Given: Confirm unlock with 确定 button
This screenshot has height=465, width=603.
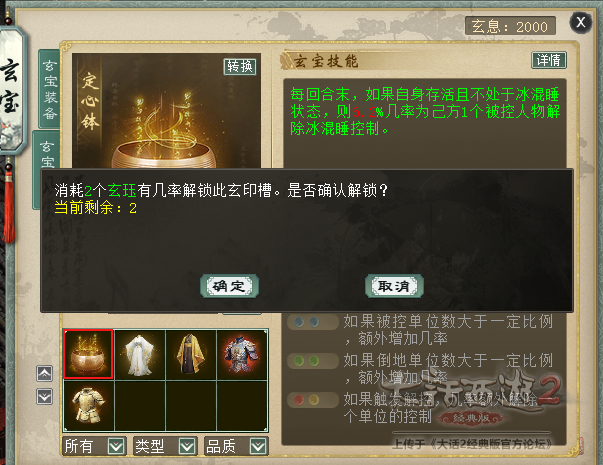Looking at the screenshot, I should click(230, 286).
